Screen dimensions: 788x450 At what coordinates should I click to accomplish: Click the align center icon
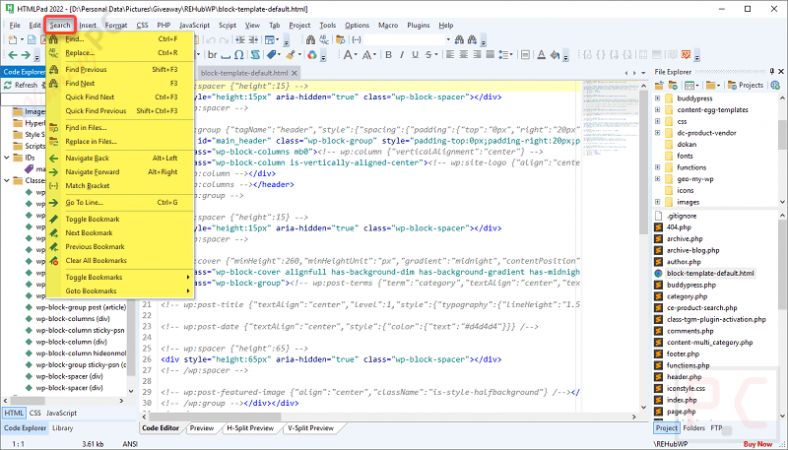463,55
